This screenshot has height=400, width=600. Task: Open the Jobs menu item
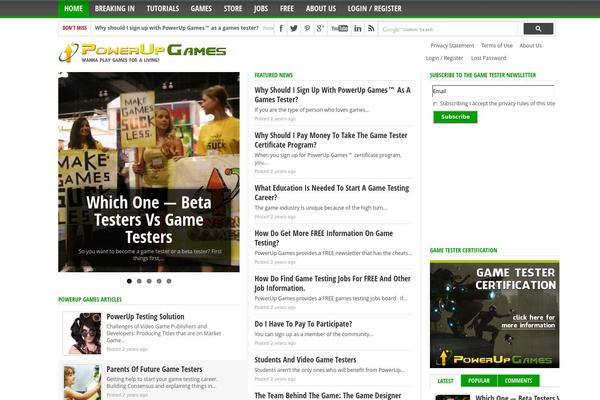(x=261, y=8)
